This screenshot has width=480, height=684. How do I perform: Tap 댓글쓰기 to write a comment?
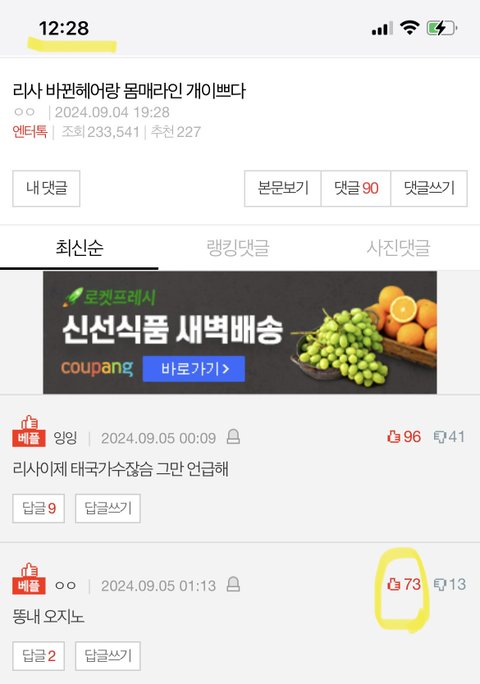429,188
